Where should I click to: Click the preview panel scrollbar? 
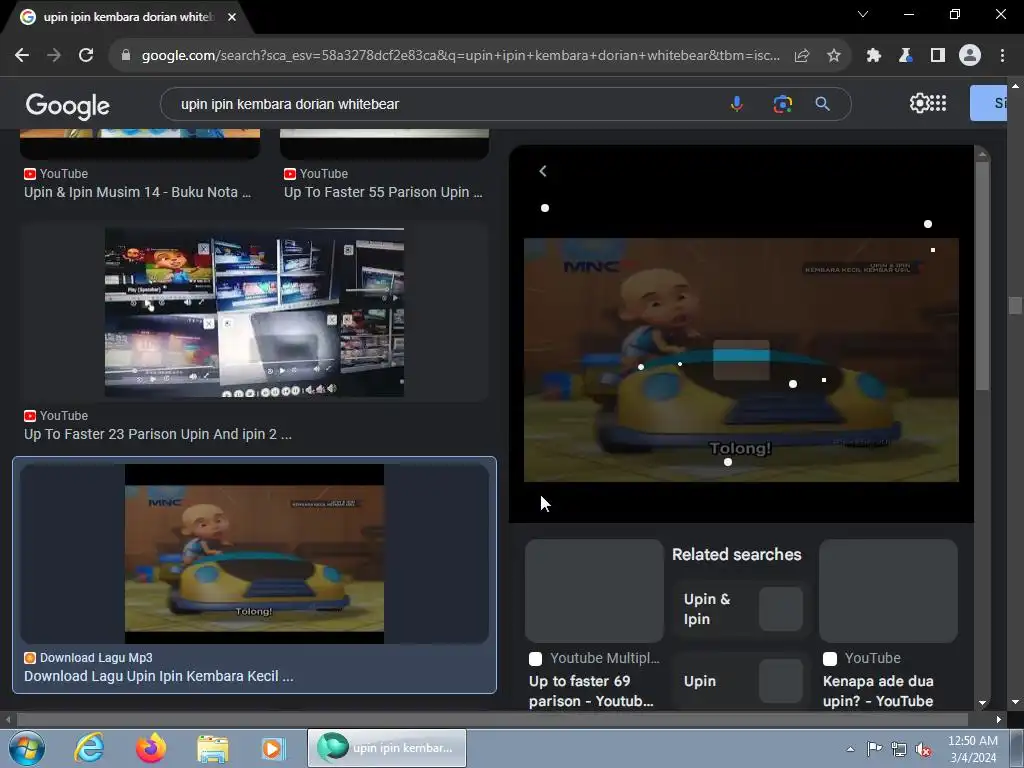tap(982, 274)
